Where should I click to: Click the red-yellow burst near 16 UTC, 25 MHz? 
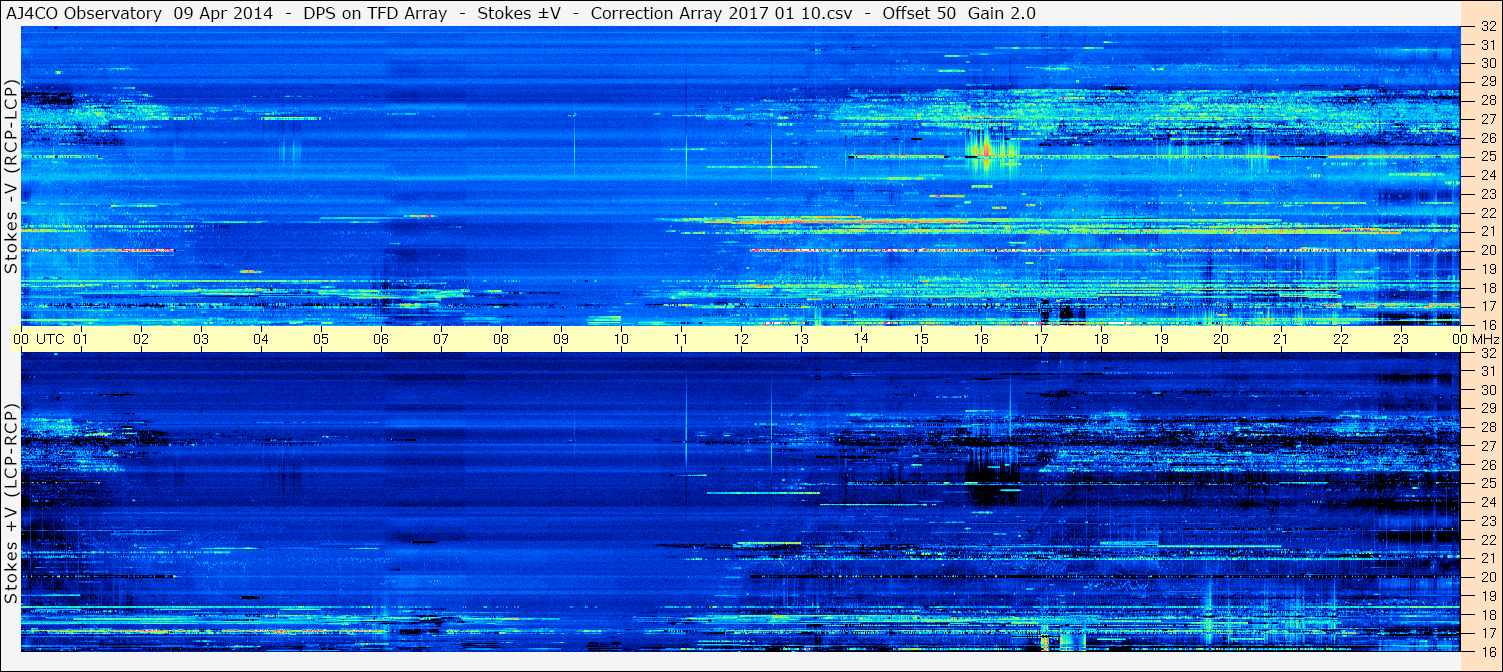pos(984,150)
